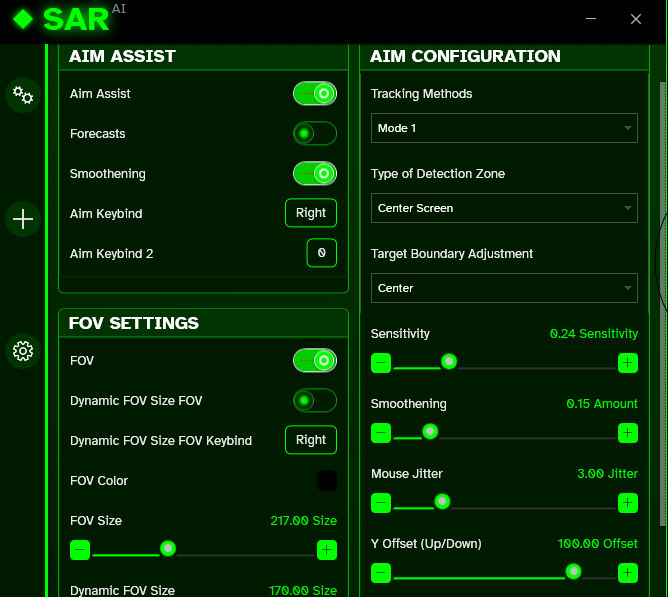Click the Aim Keybind 2 button

[321, 254]
